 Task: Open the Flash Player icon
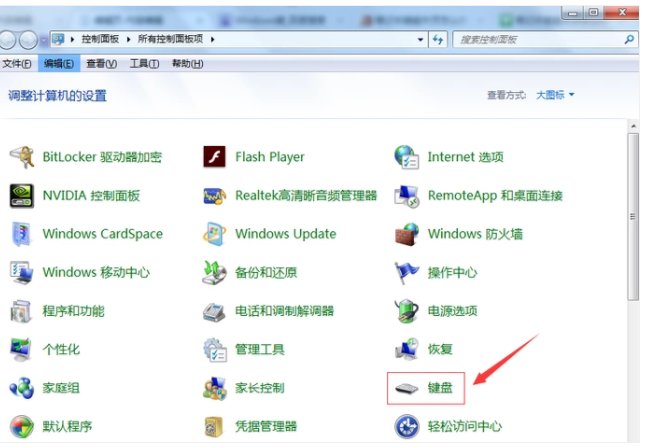[x=214, y=157]
